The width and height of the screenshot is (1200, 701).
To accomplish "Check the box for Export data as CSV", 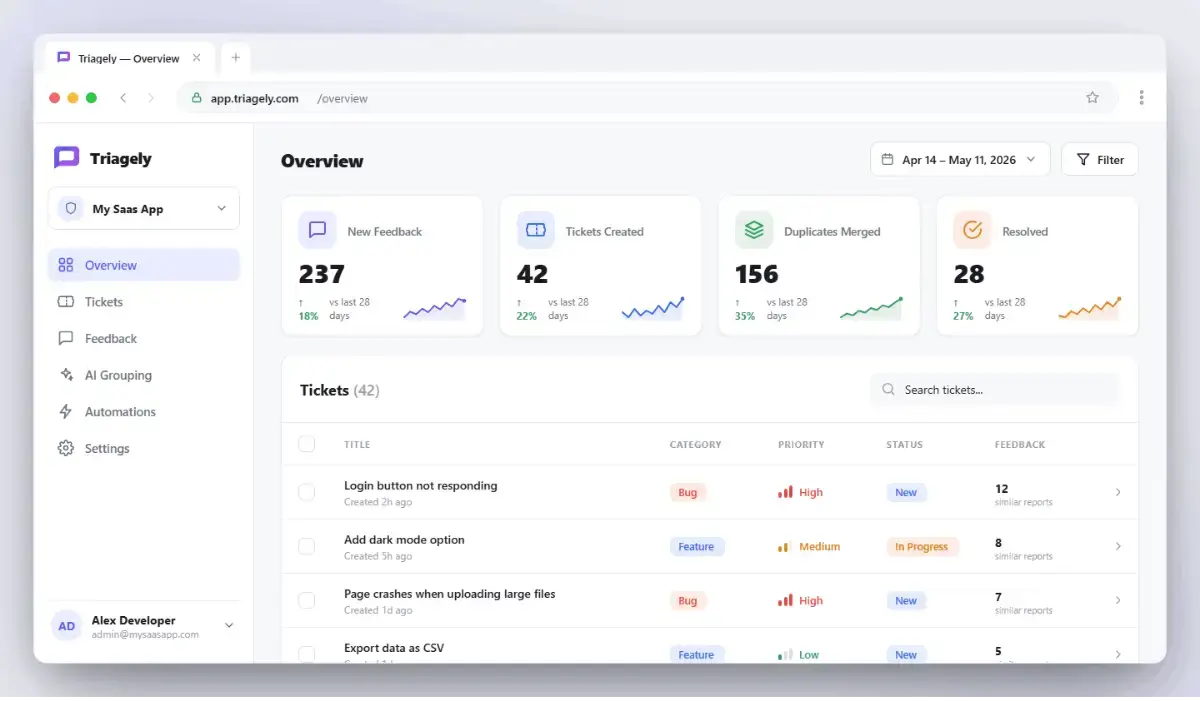I will pos(307,654).
